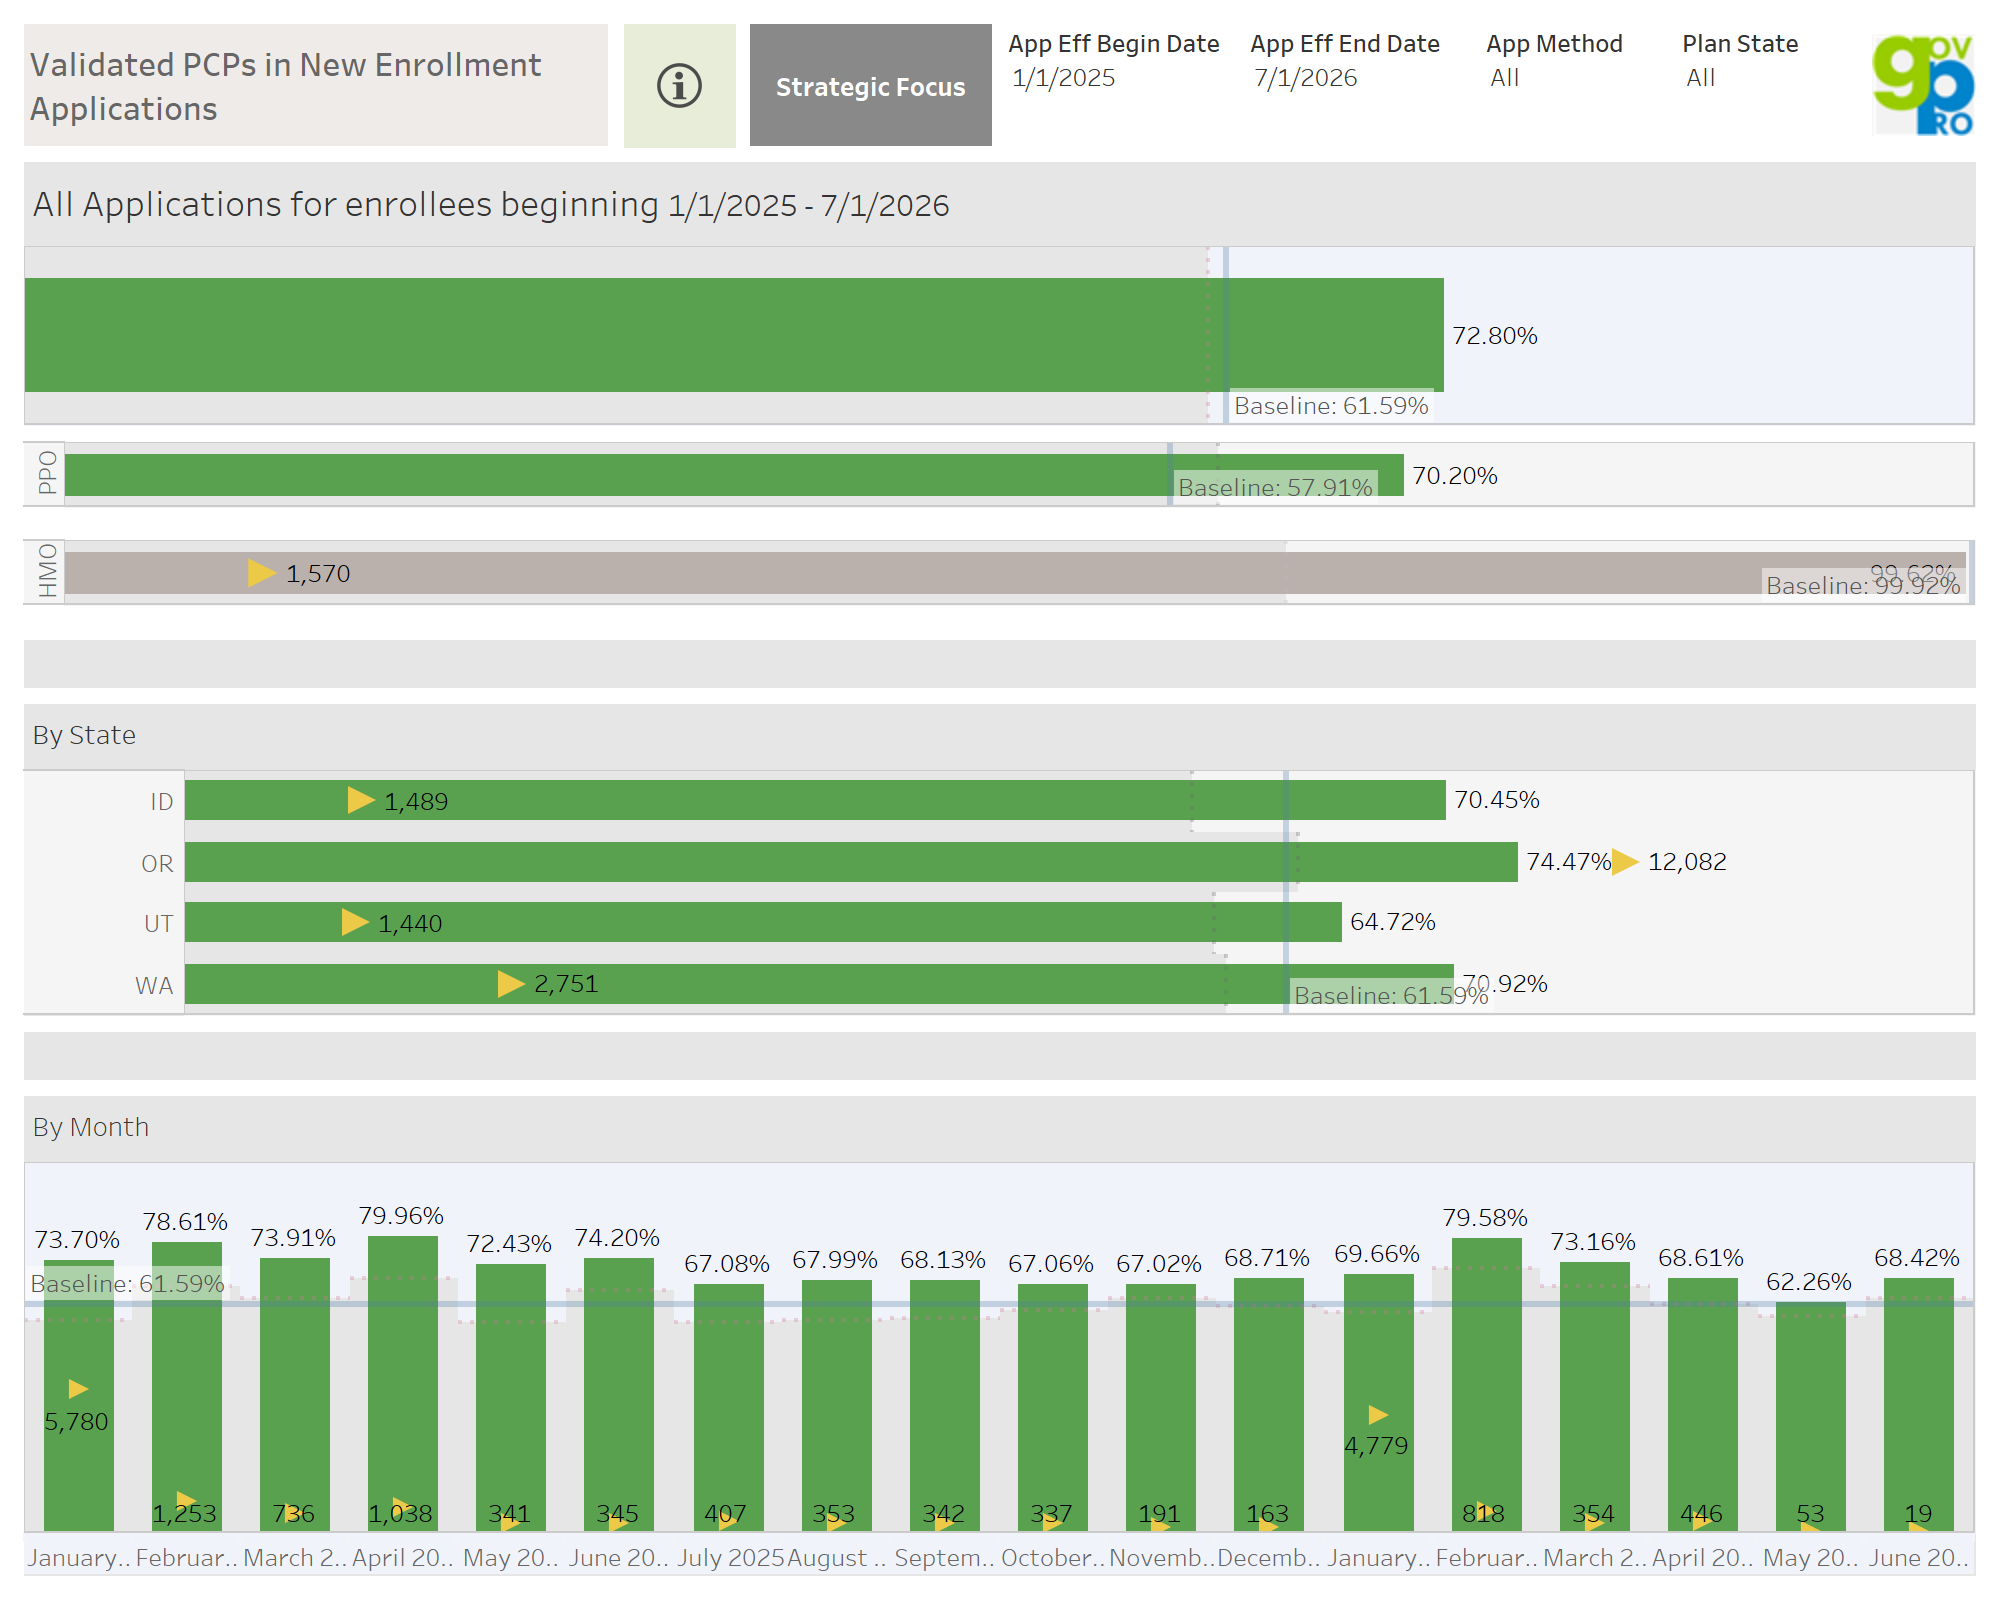Open App Eff End Date filter
Viewport: 2000px width, 1600px height.
point(1305,78)
